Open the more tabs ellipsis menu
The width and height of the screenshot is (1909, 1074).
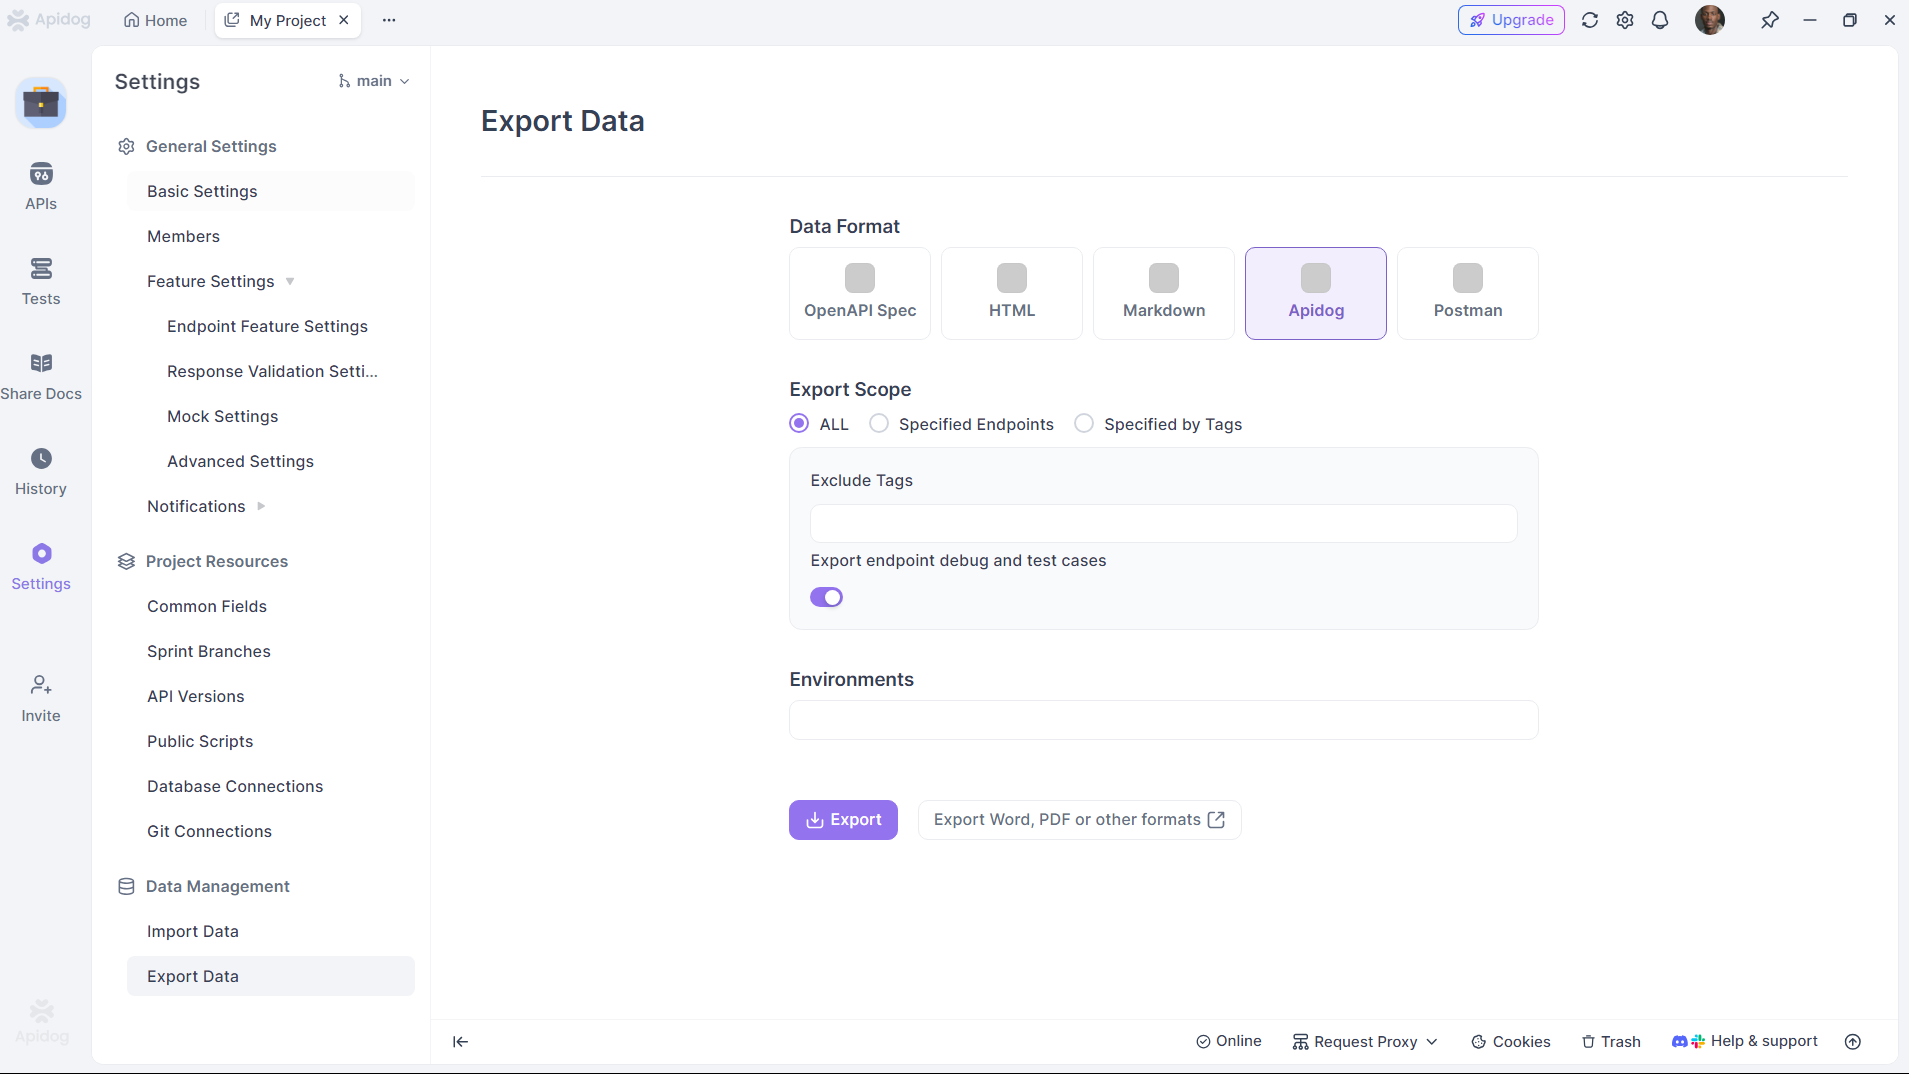tap(389, 20)
